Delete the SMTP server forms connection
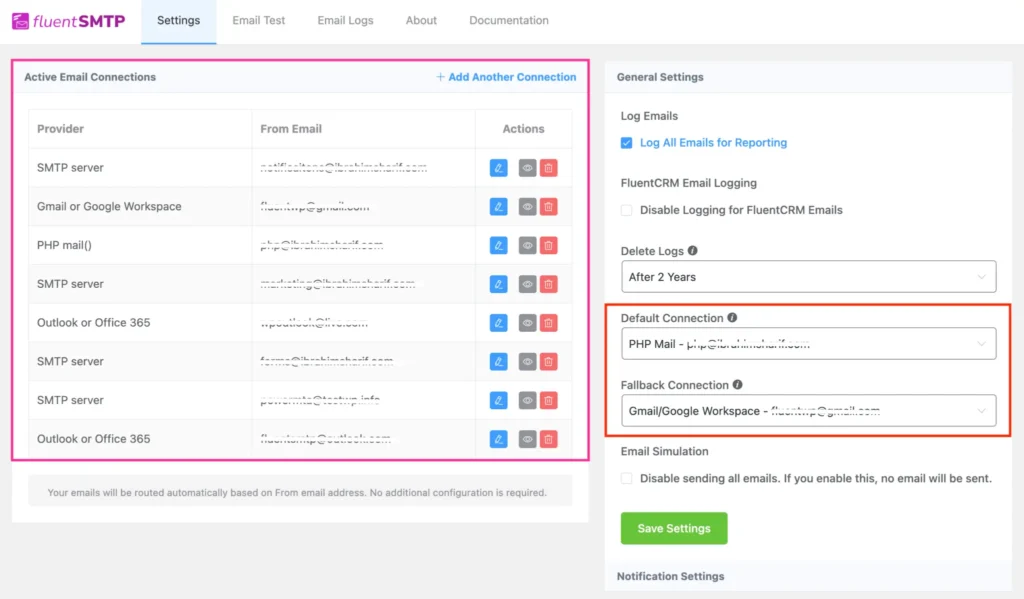 click(549, 361)
